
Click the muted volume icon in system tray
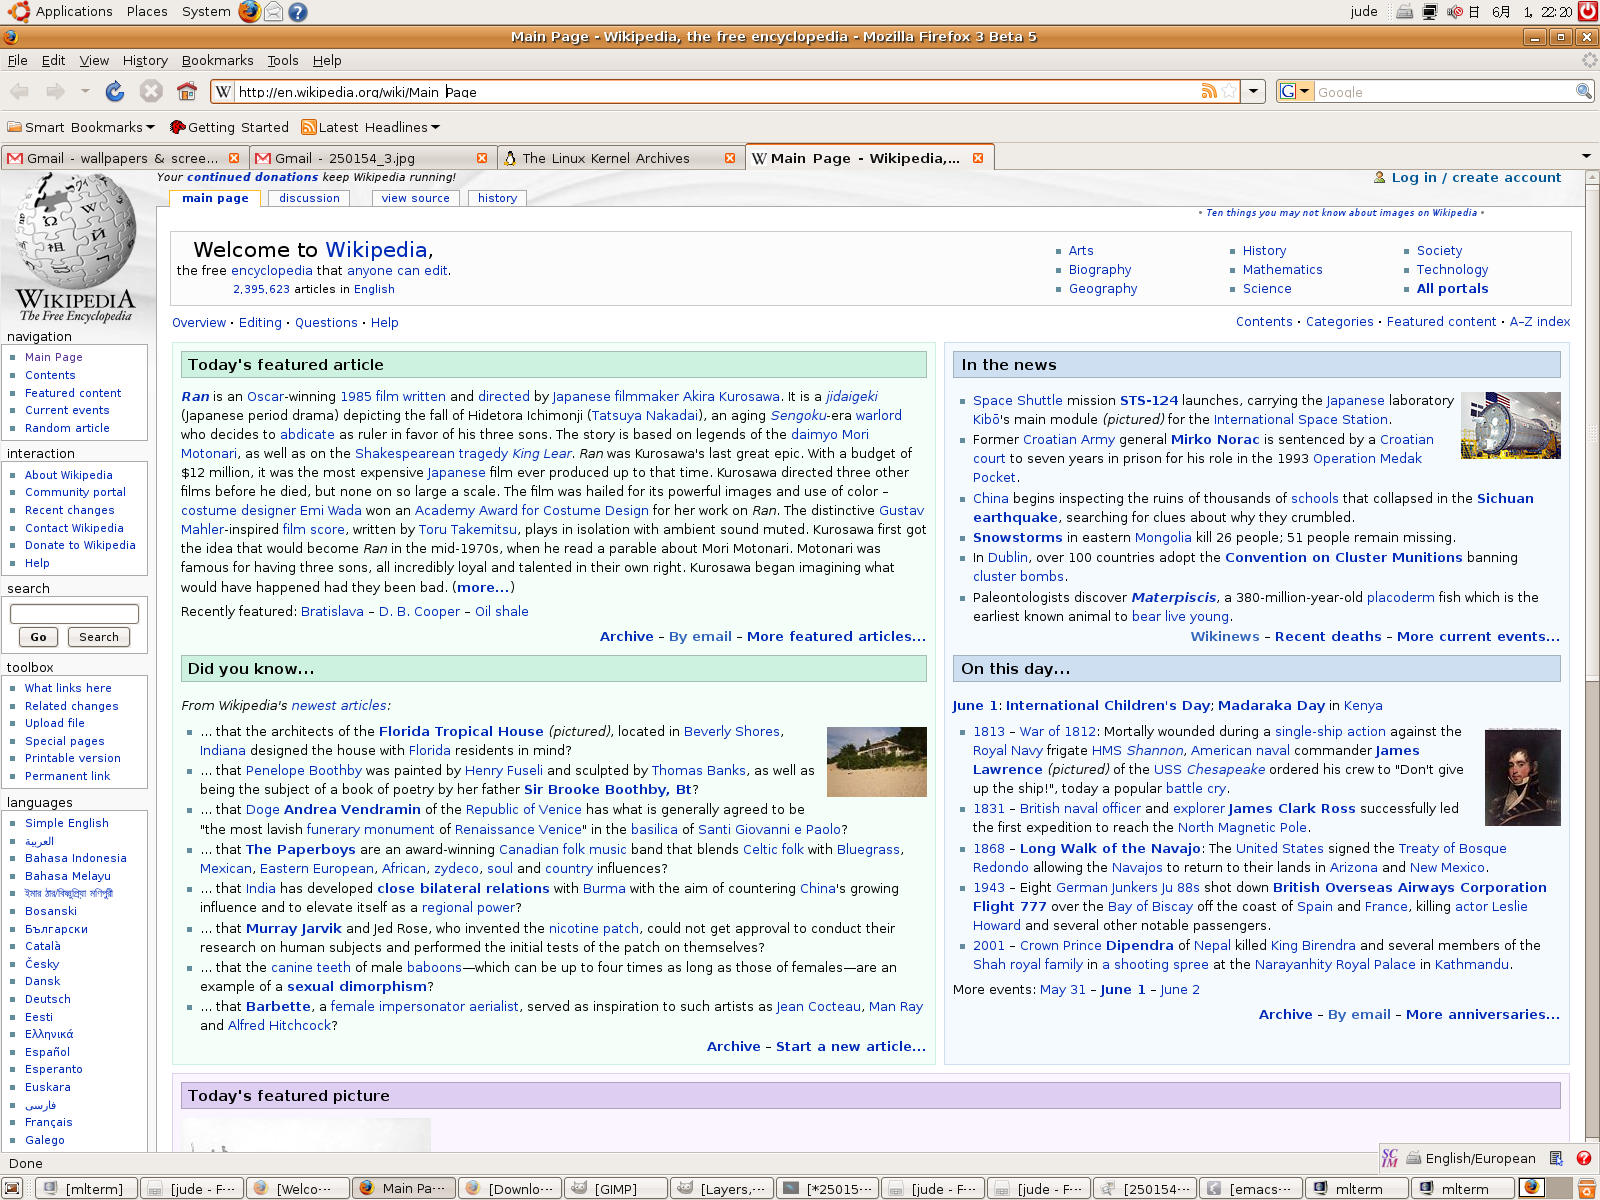point(1455,12)
